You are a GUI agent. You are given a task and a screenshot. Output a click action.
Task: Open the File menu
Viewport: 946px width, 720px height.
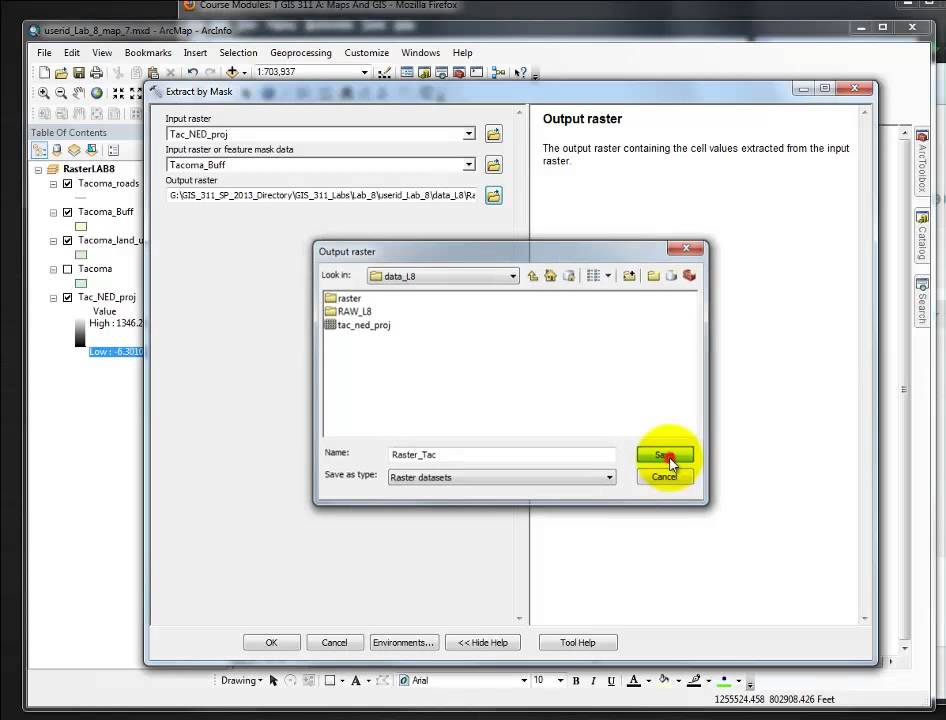point(44,53)
